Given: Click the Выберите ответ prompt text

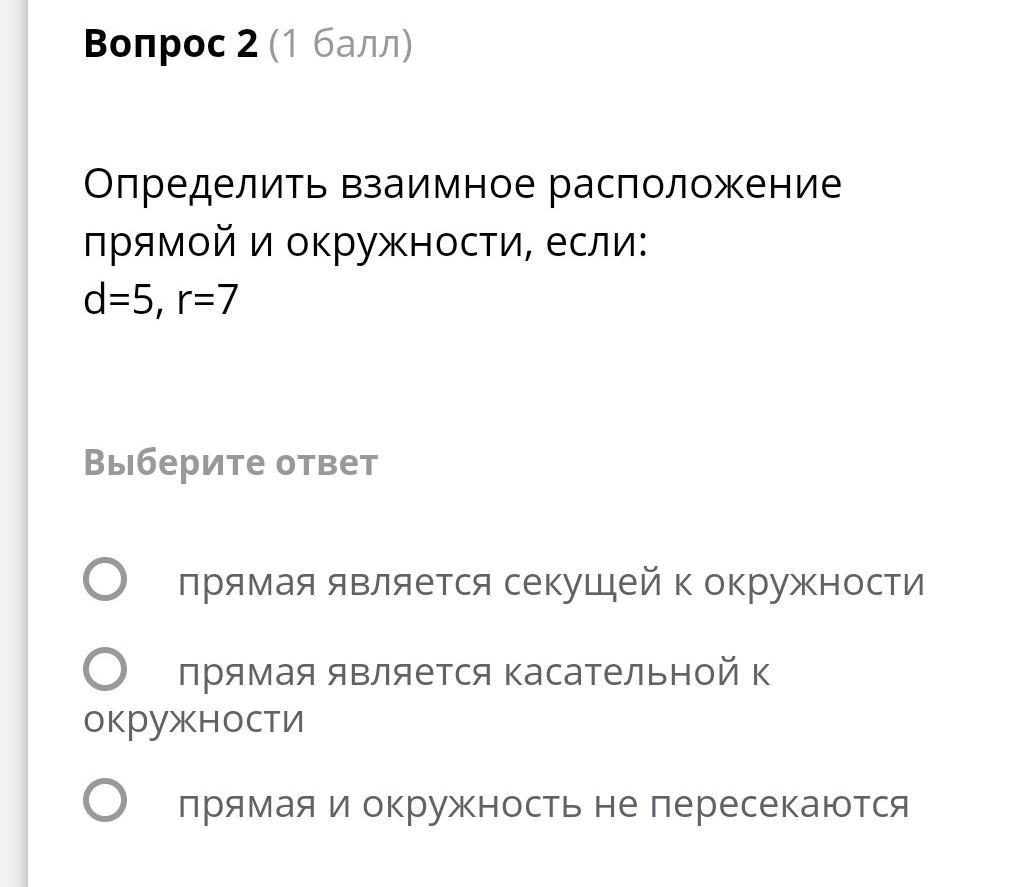Looking at the screenshot, I should [x=230, y=463].
